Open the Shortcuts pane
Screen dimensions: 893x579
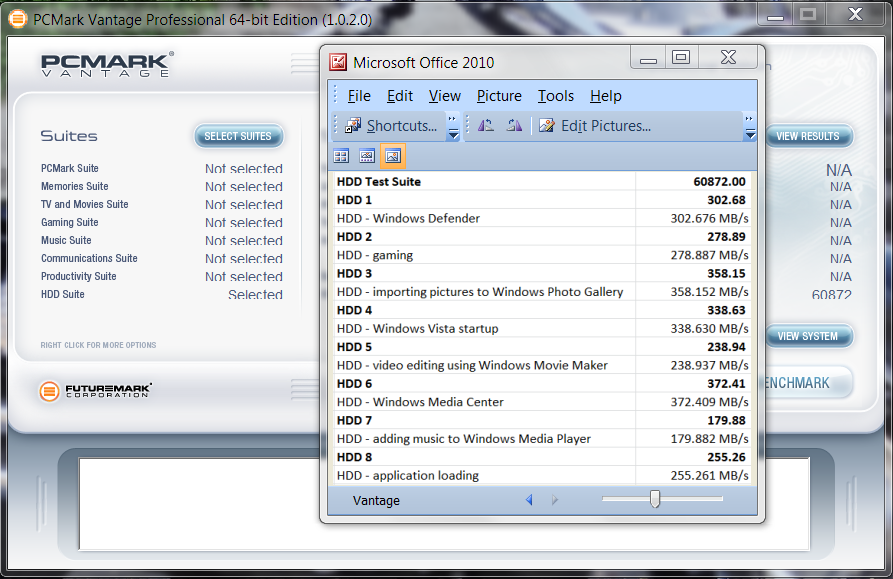392,126
